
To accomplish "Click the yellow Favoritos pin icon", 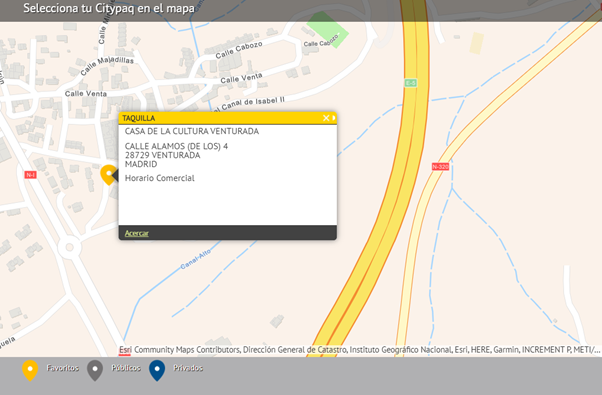I will click(30, 370).
